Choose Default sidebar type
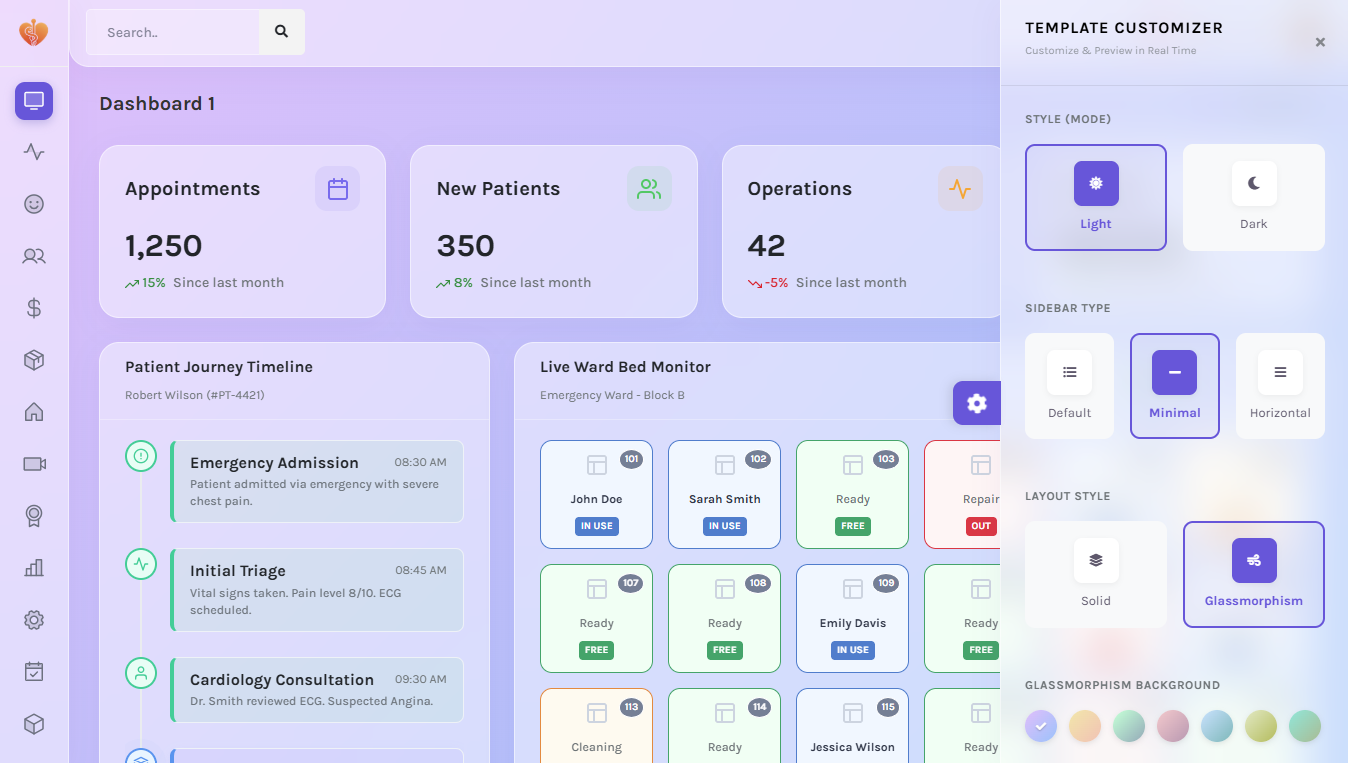 [1070, 386]
